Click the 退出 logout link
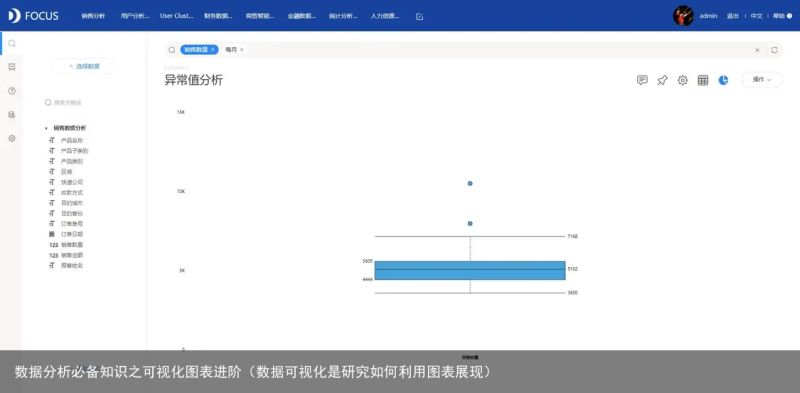The width and height of the screenshot is (800, 393). [x=733, y=16]
